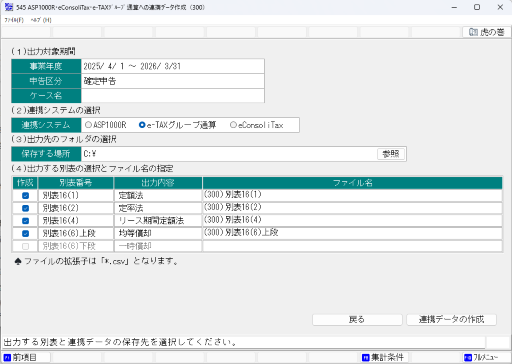The height and width of the screenshot is (364, 512).
Task: Uncheck the 別表16(1) 作成 checkbox
Action: [25, 196]
